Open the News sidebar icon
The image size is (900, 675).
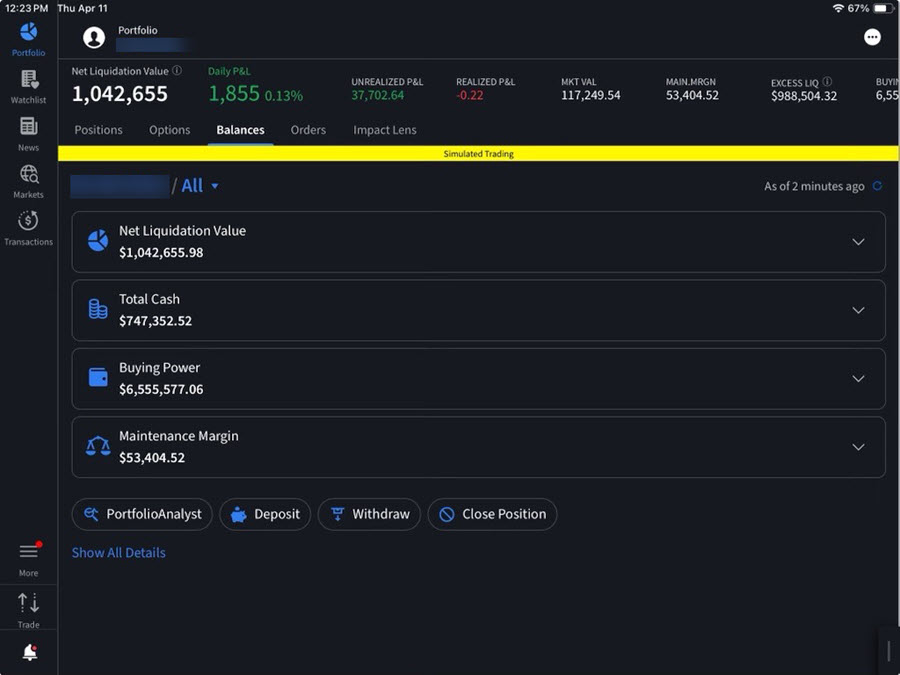29,126
